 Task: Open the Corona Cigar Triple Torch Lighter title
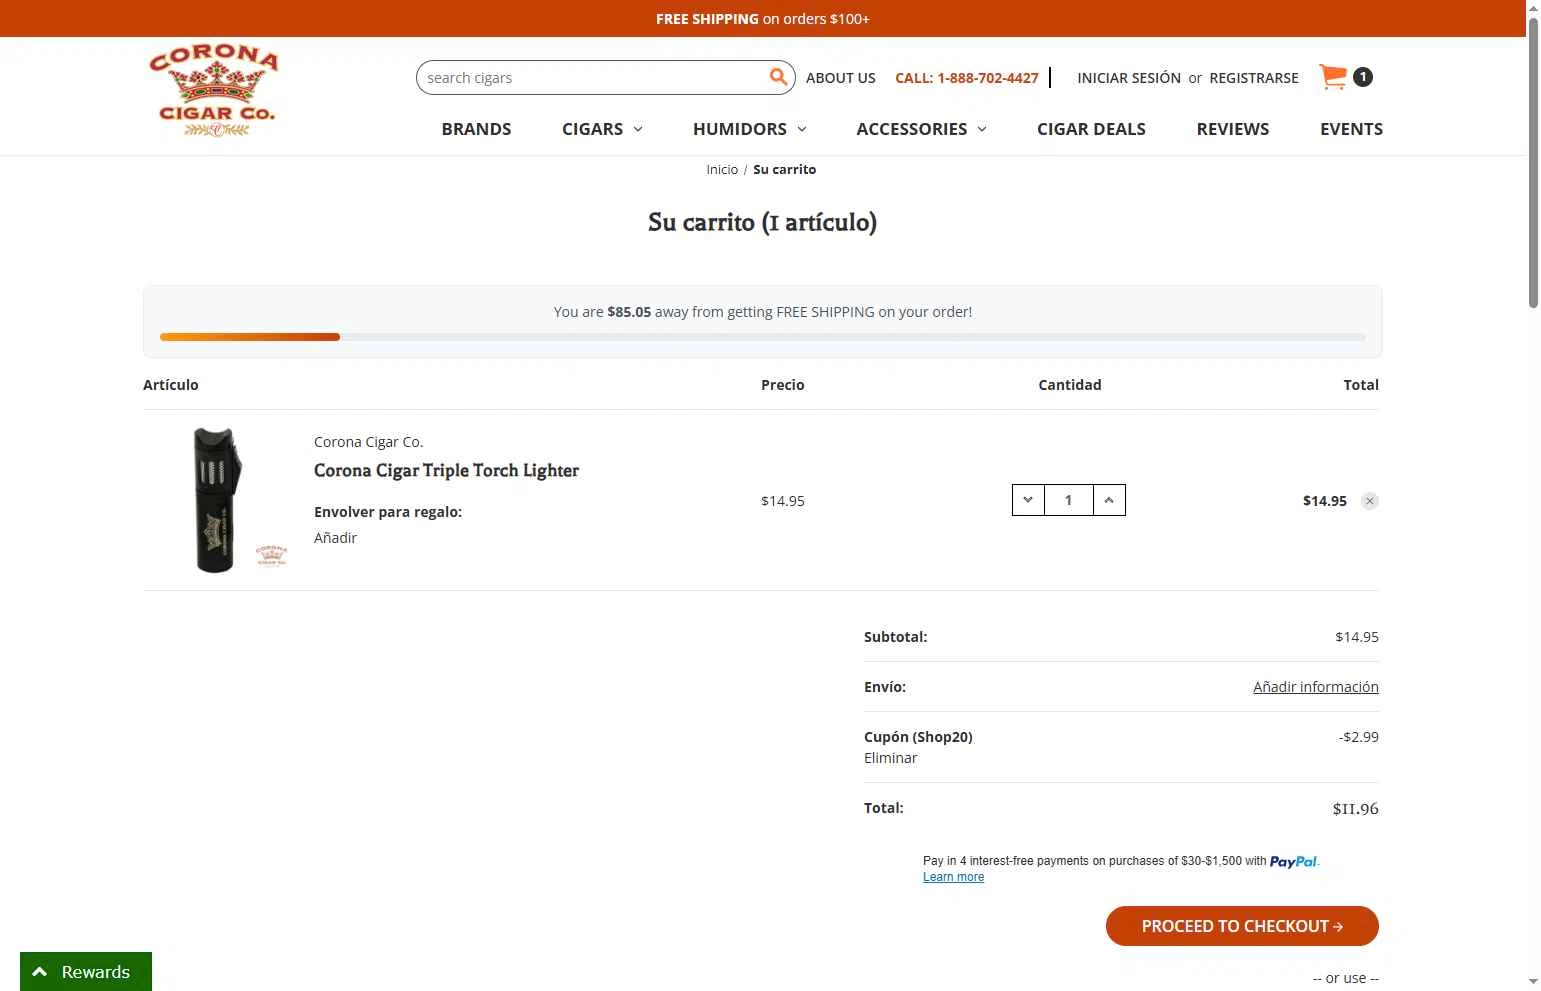pos(446,470)
